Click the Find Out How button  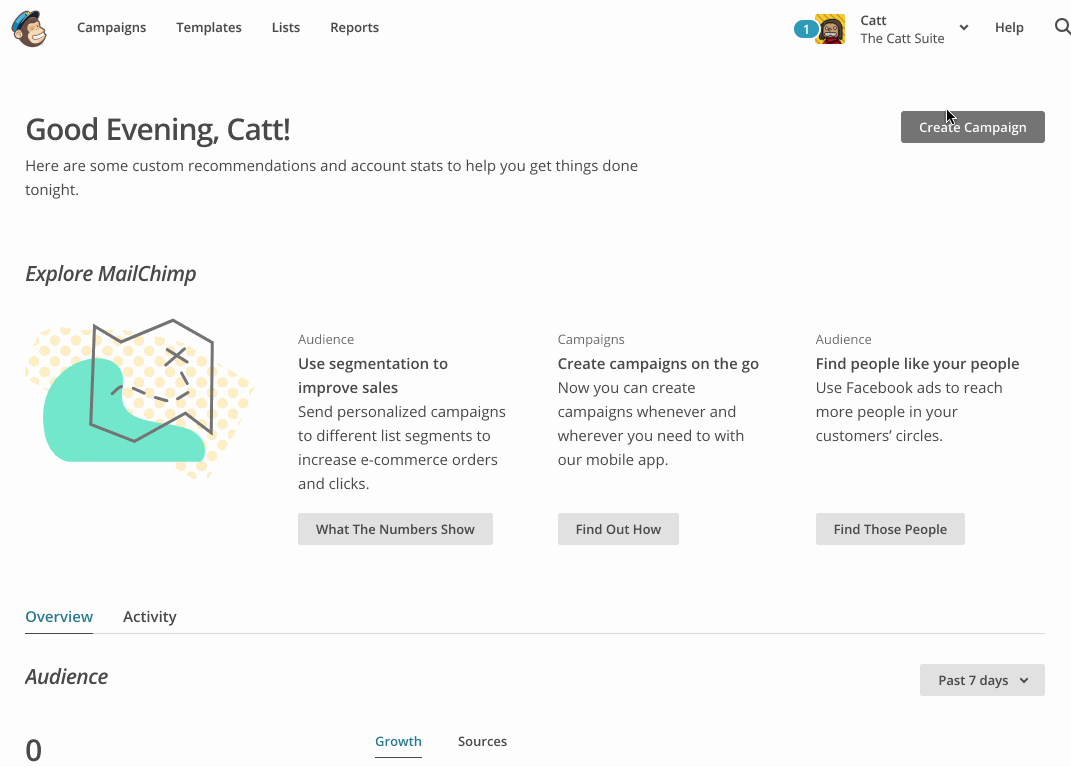pyautogui.click(x=618, y=529)
